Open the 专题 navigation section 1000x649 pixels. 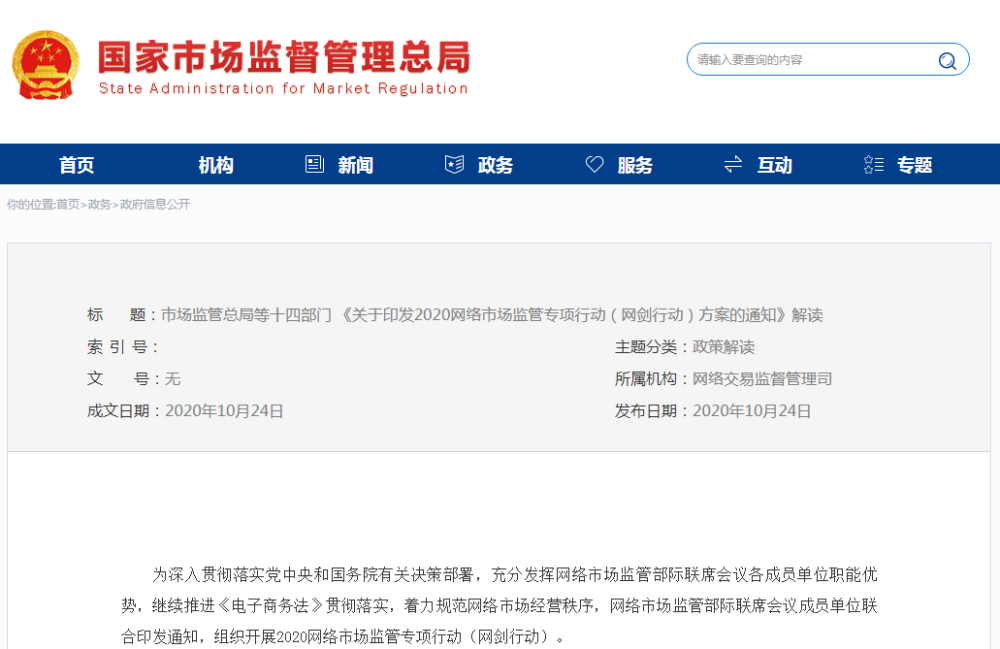point(914,165)
